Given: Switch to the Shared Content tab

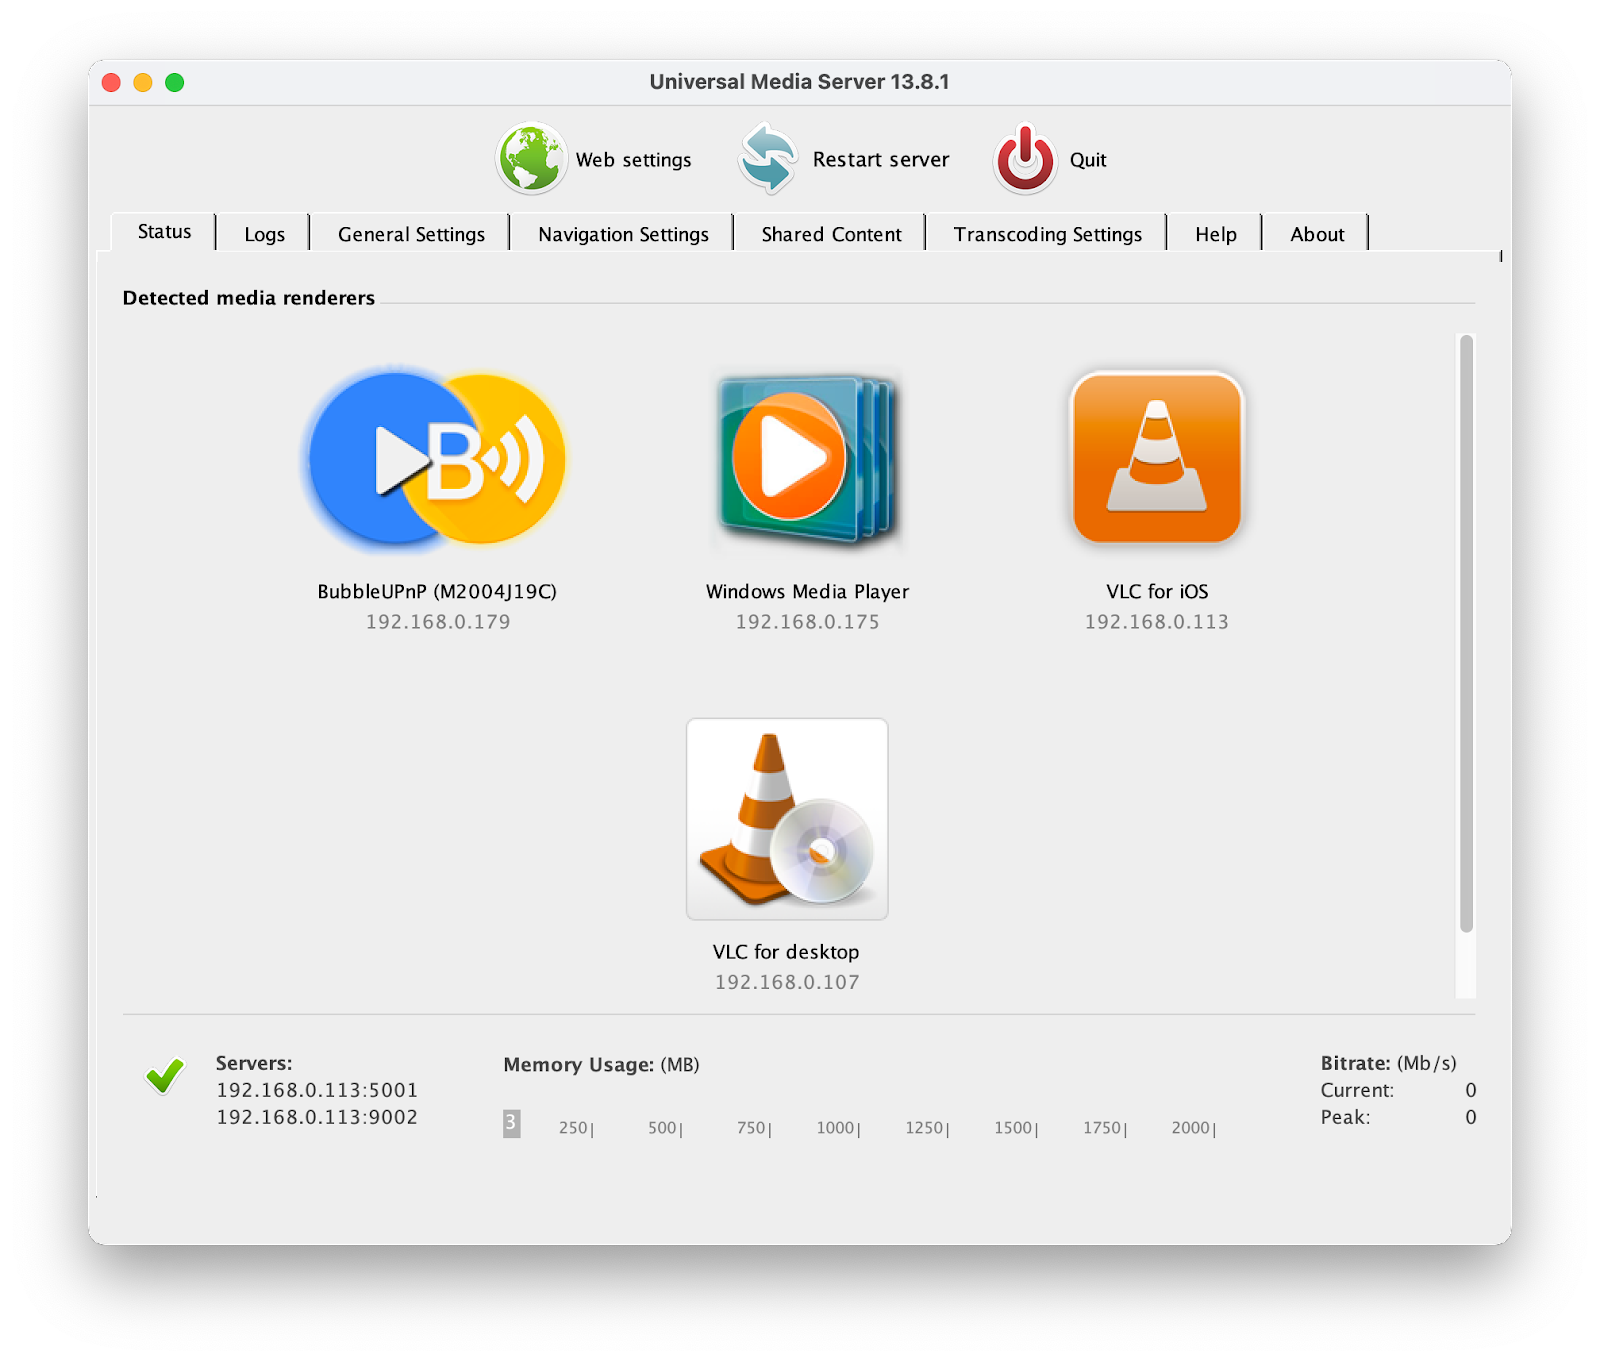Looking at the screenshot, I should [831, 233].
